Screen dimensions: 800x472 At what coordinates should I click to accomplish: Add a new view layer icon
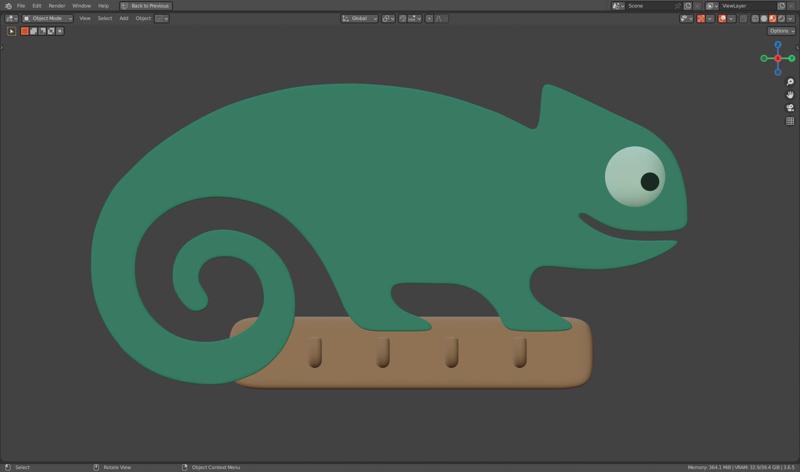tap(781, 6)
